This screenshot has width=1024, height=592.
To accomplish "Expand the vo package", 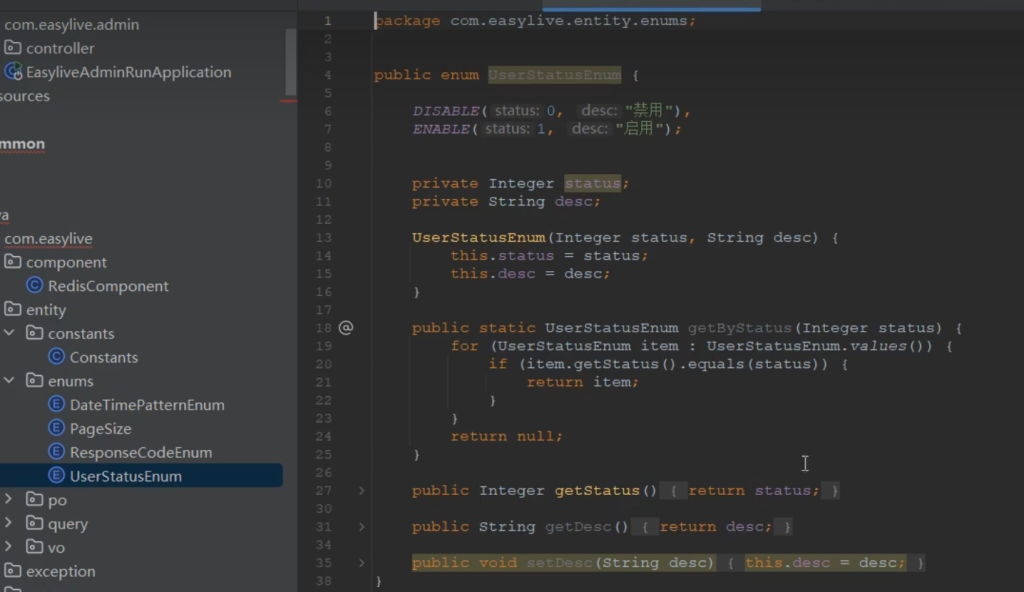I will tap(9, 547).
